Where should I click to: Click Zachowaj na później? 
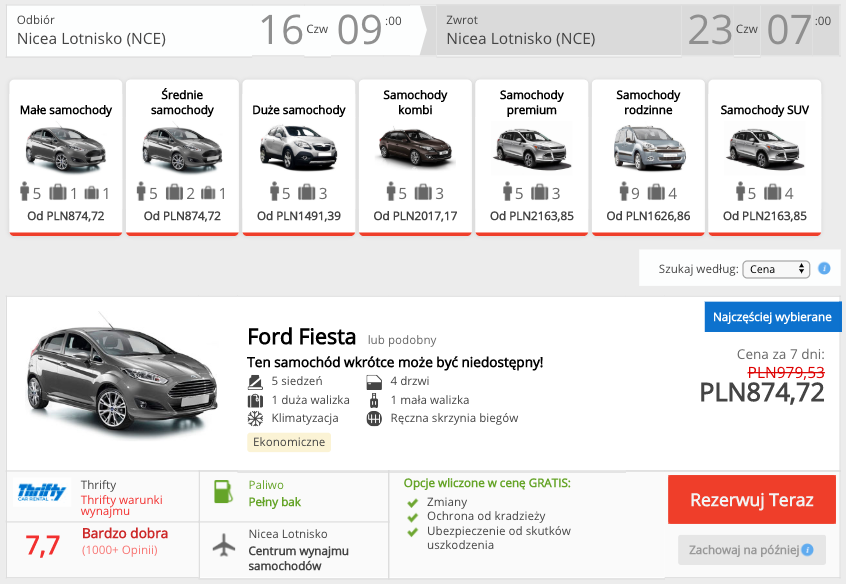coord(745,549)
